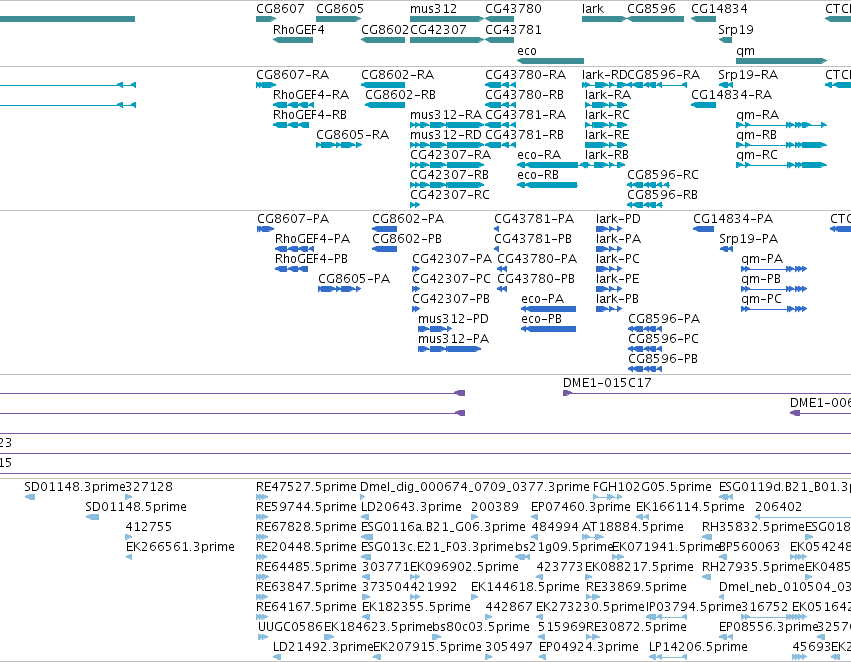Click transcript CG42307-RC

[x=449, y=195]
